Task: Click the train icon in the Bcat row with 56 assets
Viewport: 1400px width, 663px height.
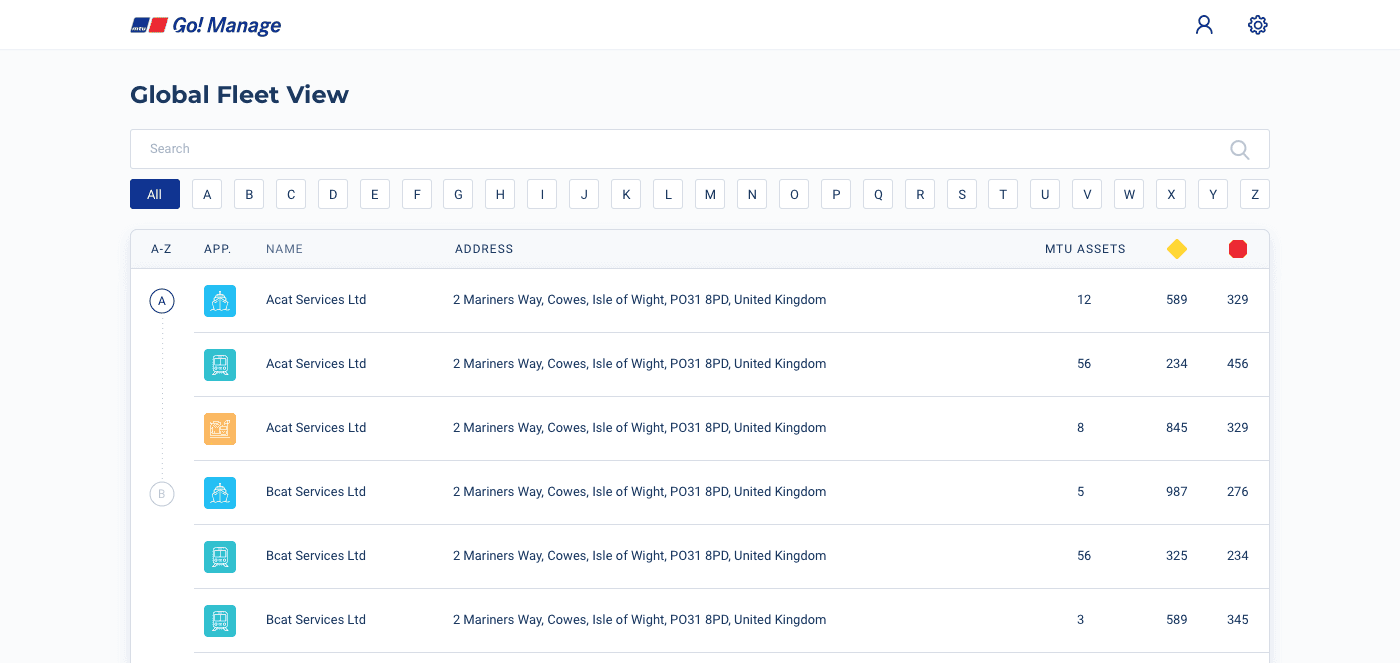Action: (220, 557)
